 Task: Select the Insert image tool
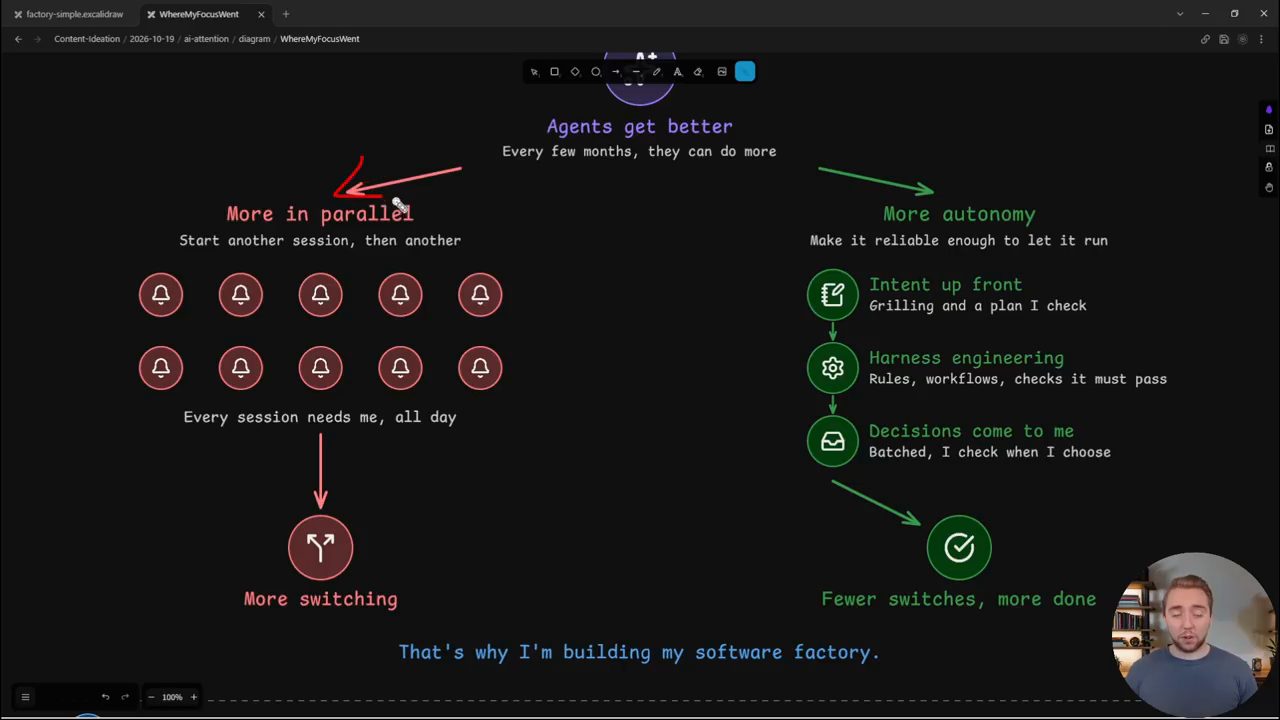722,72
